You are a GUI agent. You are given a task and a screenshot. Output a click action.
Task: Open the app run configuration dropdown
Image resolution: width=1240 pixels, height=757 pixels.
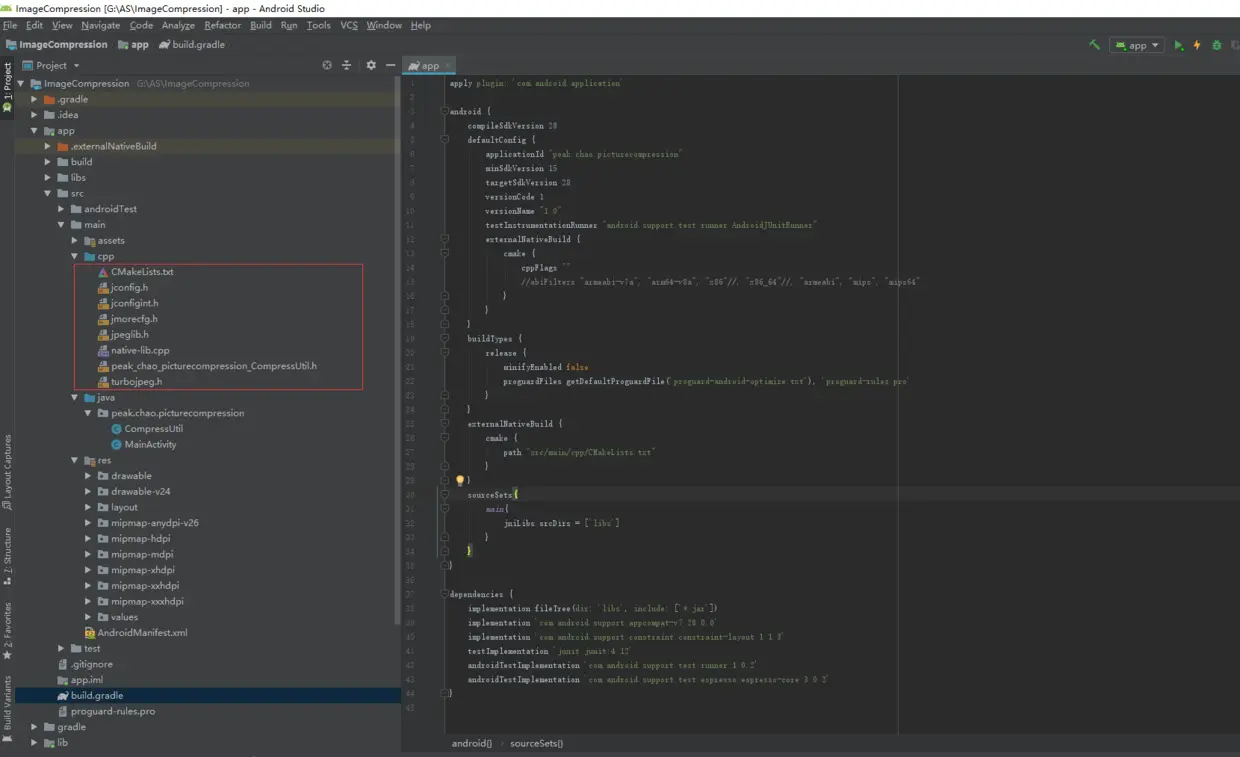pos(1136,45)
